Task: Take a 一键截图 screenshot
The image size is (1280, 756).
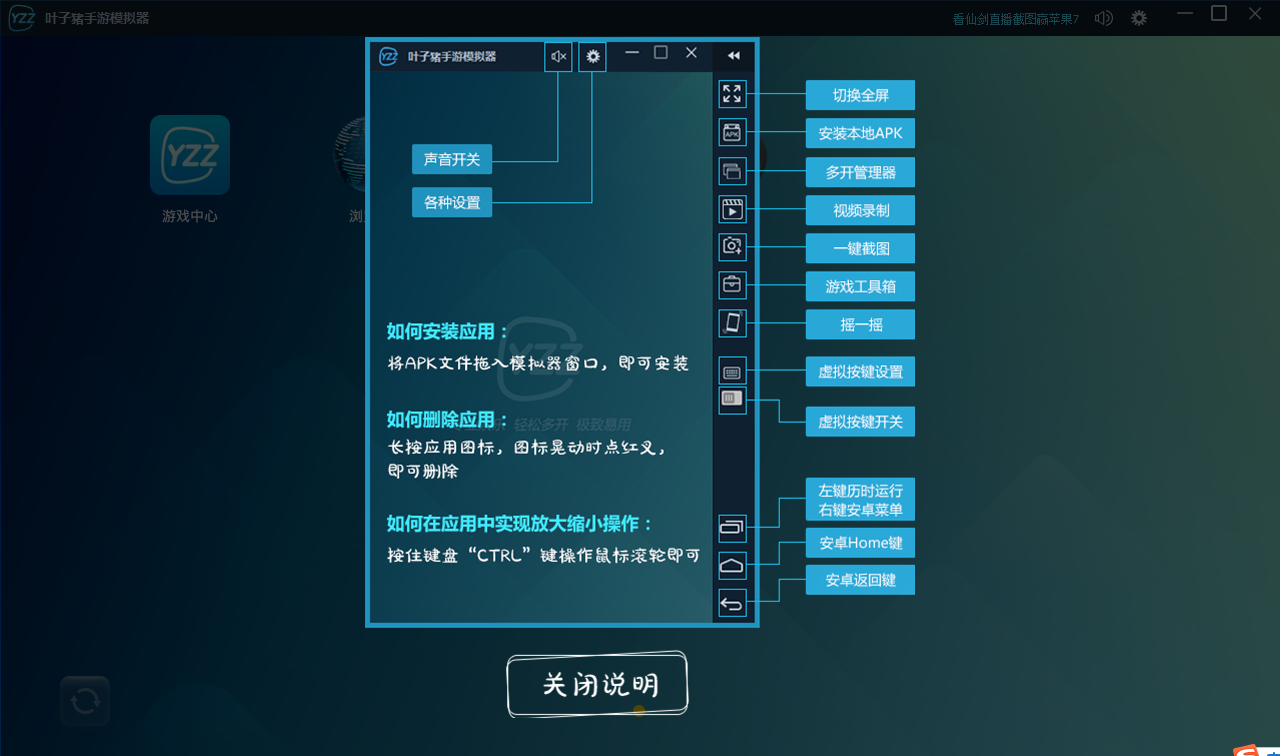Action: point(732,246)
